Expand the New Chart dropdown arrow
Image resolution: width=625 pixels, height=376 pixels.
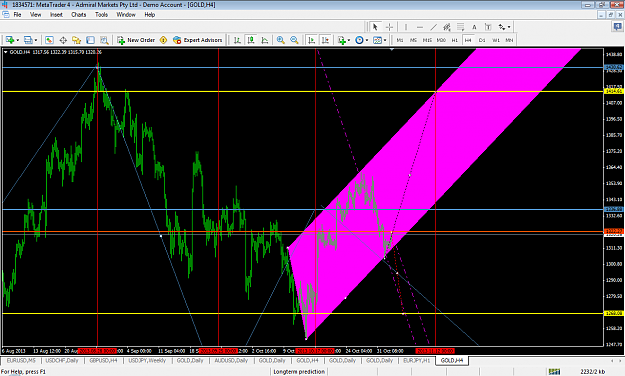(x=18, y=40)
